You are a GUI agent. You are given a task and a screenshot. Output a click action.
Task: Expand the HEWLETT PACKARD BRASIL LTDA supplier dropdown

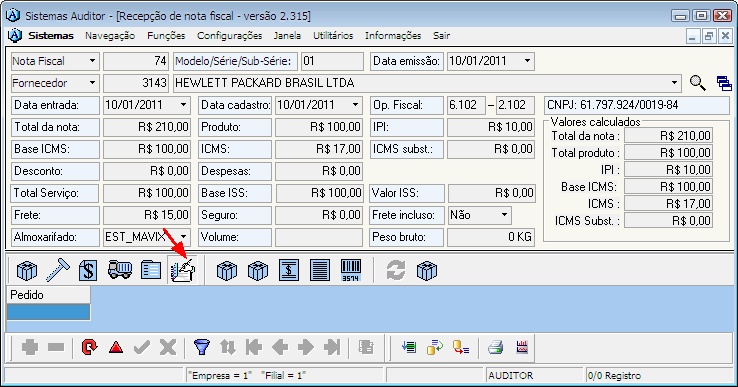pyautogui.click(x=674, y=83)
